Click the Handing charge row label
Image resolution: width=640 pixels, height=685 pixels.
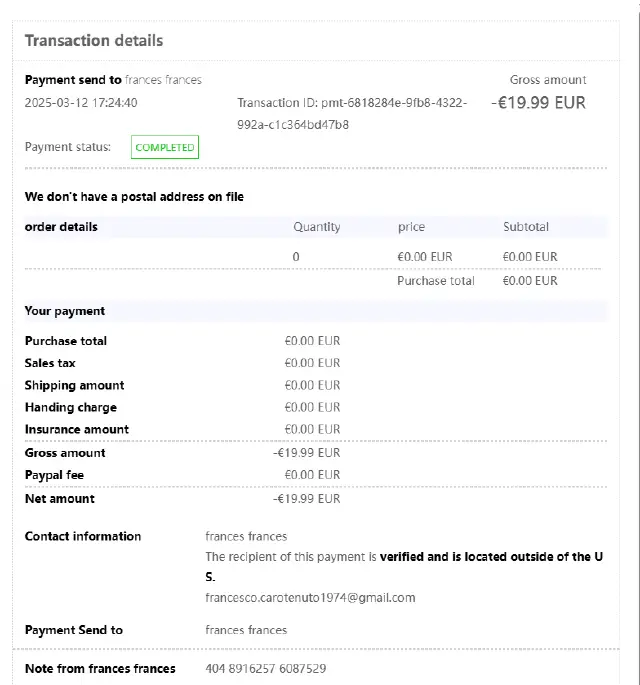point(71,407)
